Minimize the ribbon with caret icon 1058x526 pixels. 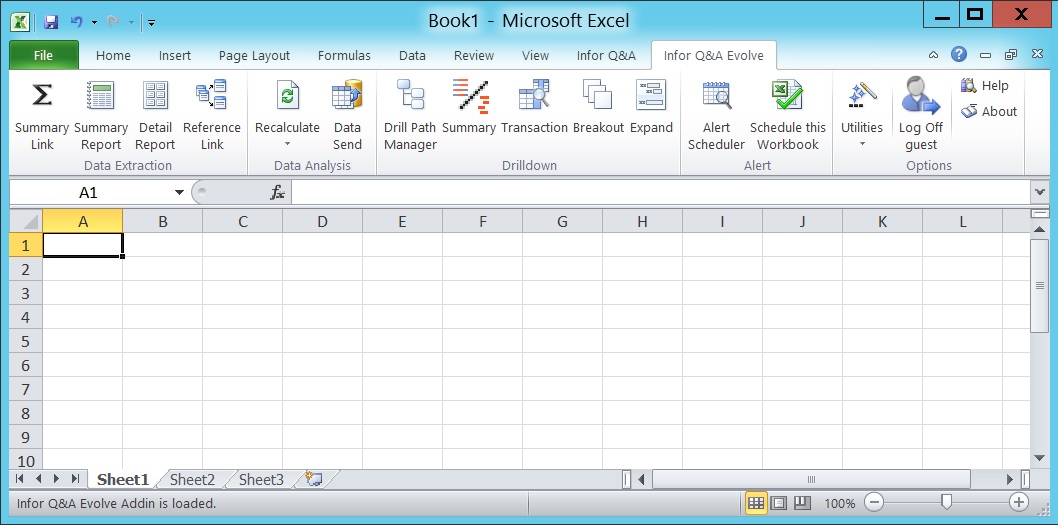click(934, 55)
